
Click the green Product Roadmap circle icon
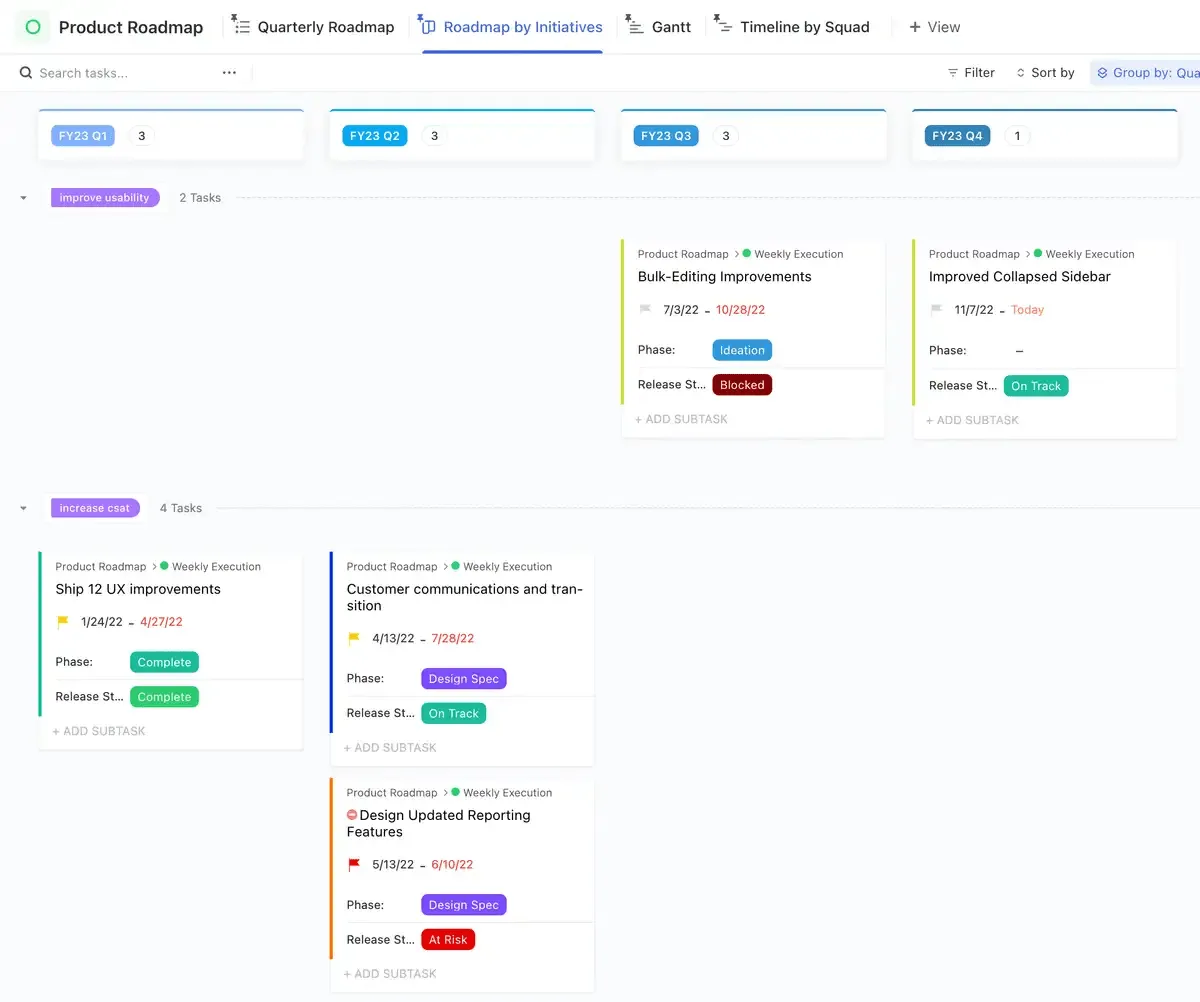(32, 27)
